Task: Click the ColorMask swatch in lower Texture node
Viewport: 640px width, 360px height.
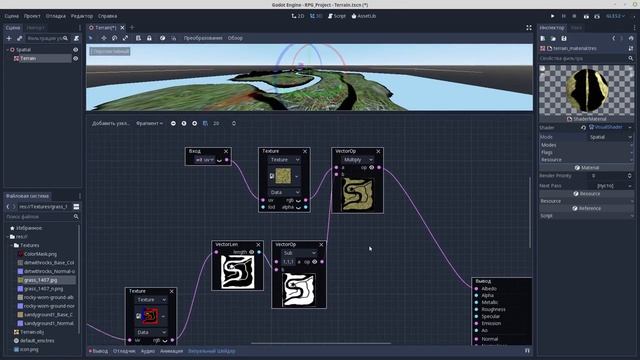Action: point(150,316)
